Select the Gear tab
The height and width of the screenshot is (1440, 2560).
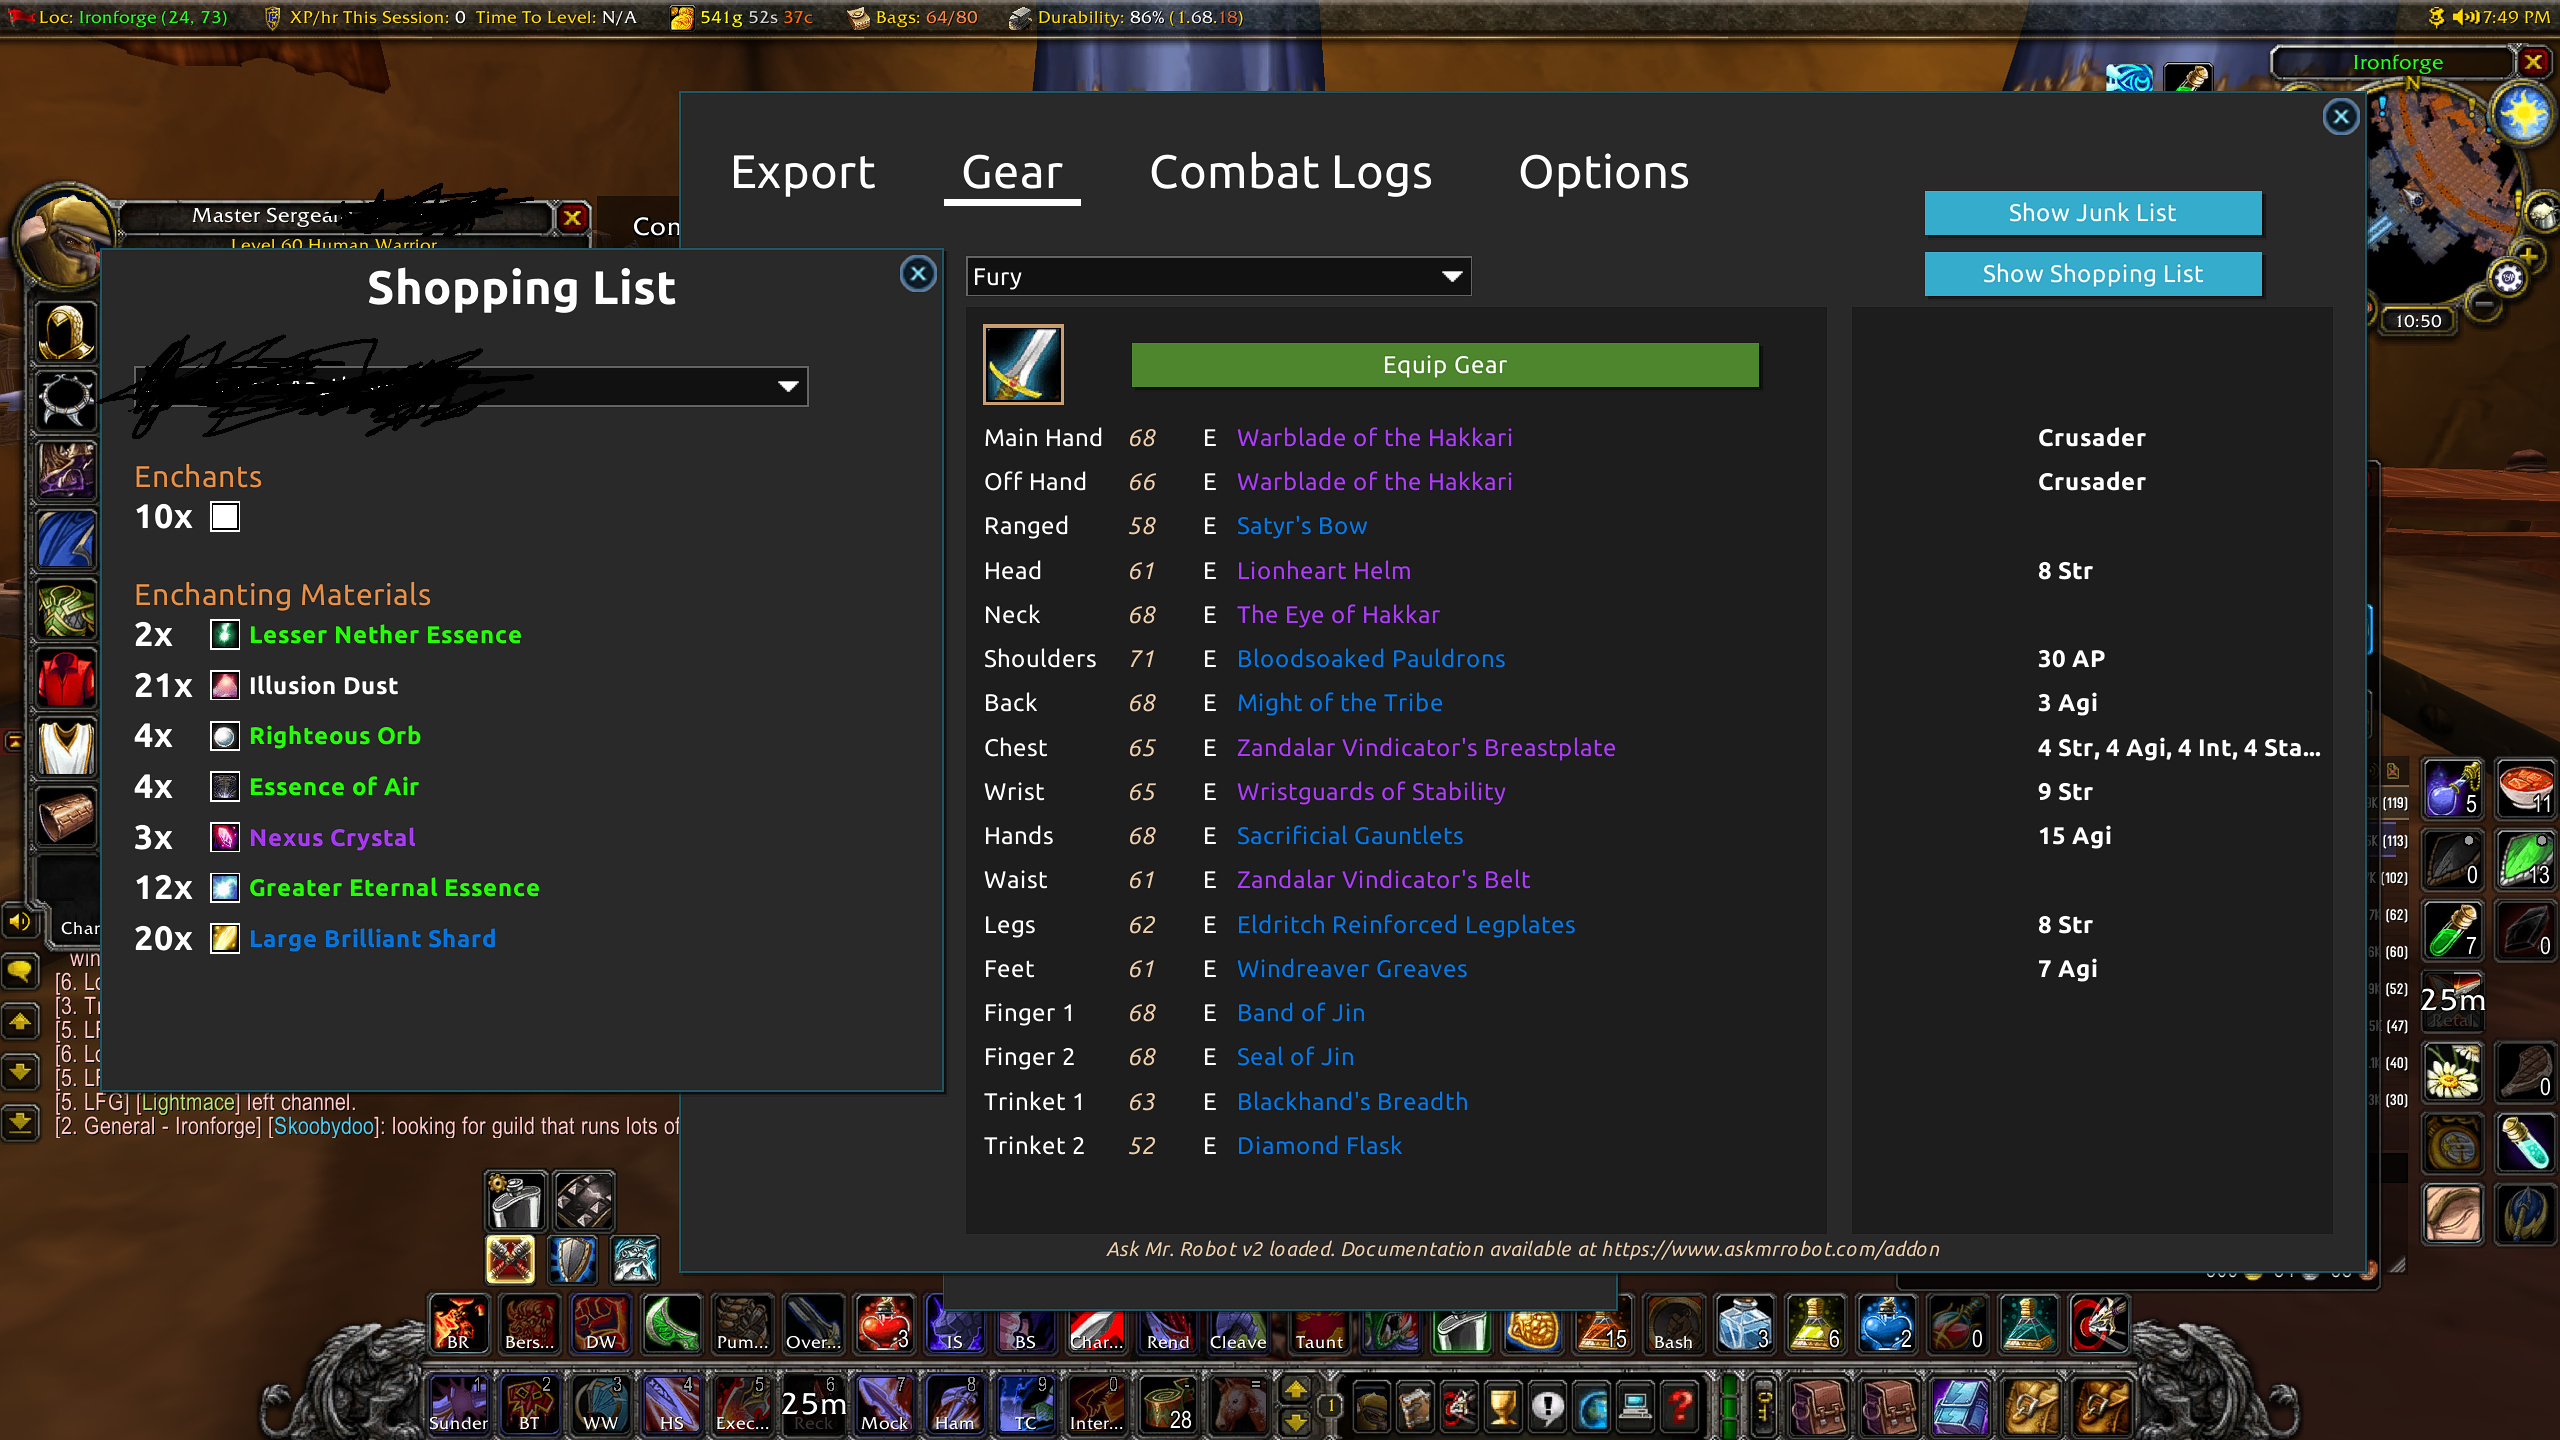(1012, 172)
